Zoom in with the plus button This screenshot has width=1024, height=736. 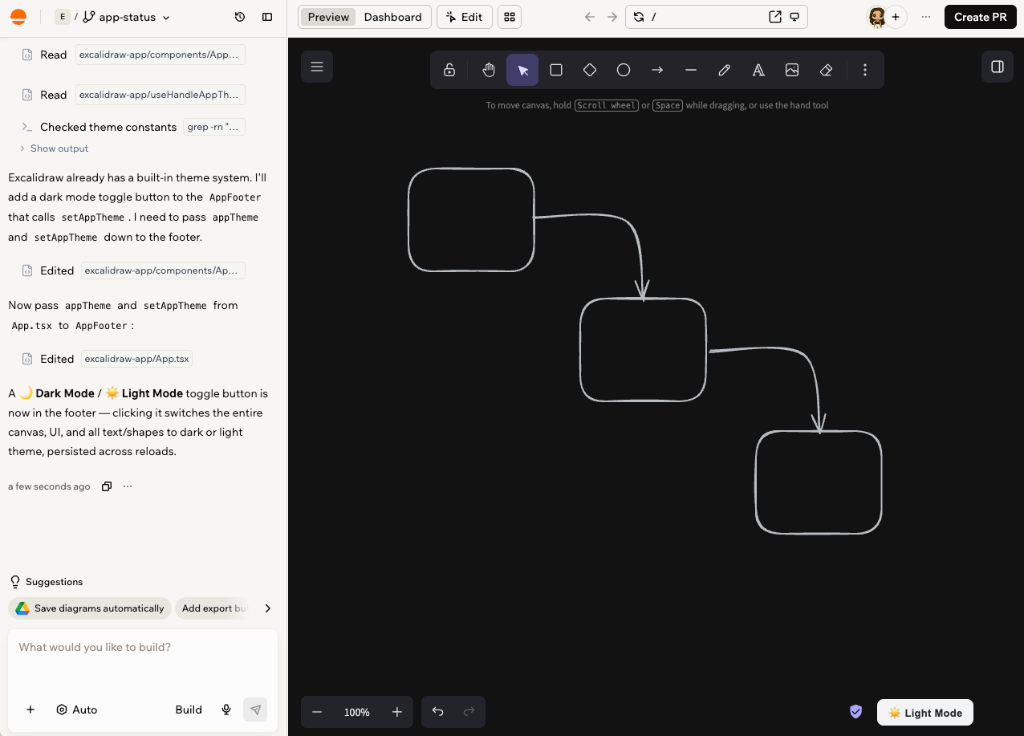point(397,712)
